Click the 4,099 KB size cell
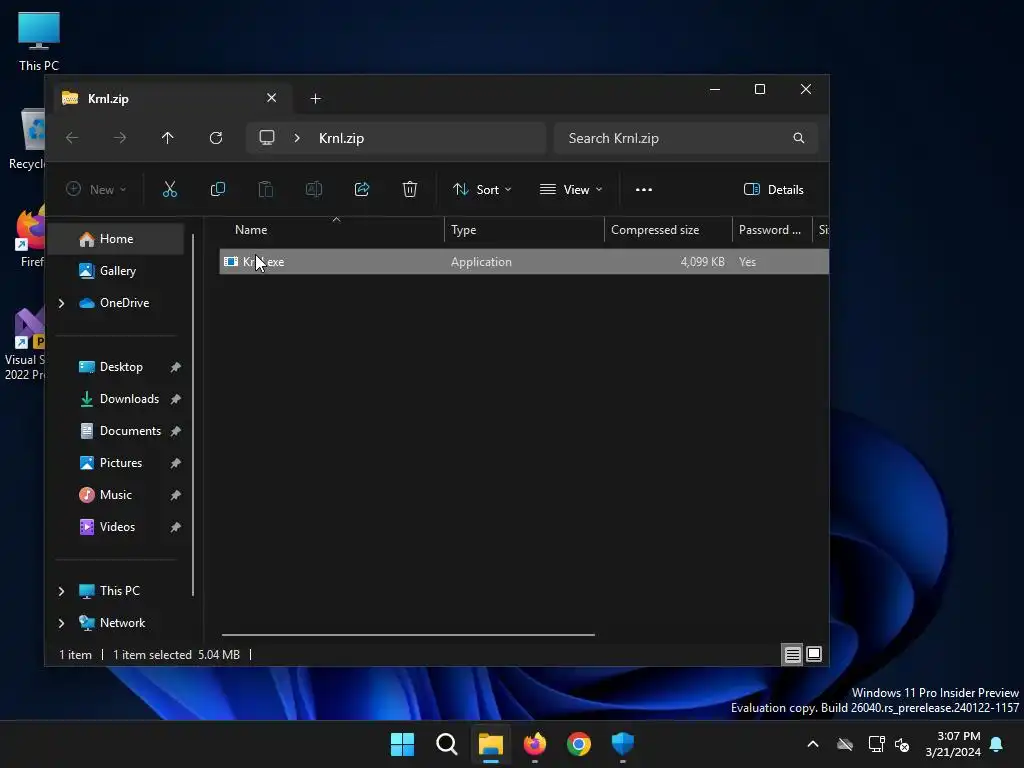The image size is (1024, 768). pyautogui.click(x=702, y=262)
